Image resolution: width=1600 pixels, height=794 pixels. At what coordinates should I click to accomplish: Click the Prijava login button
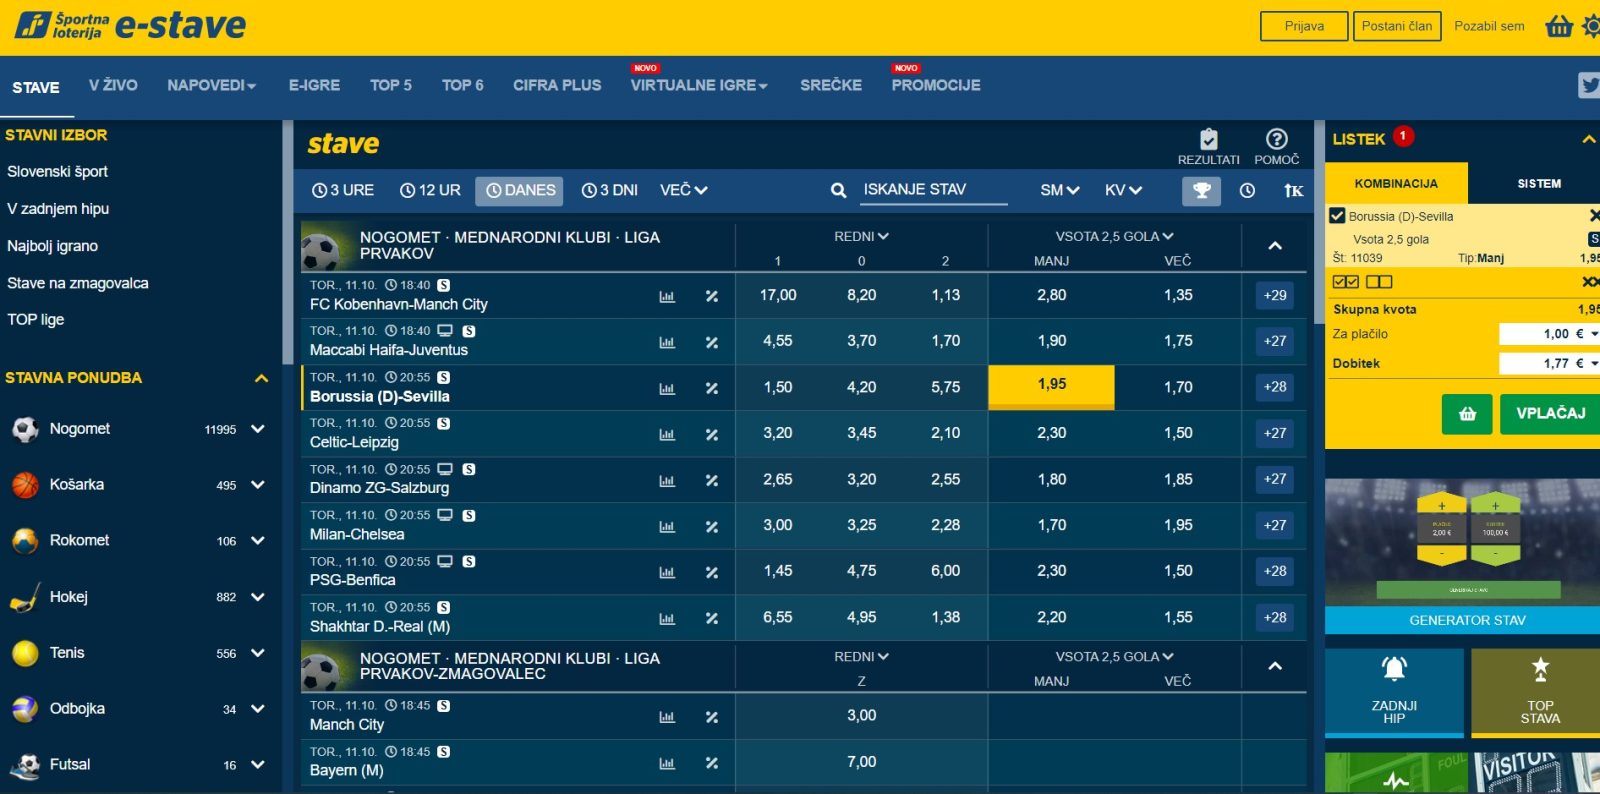point(1303,26)
